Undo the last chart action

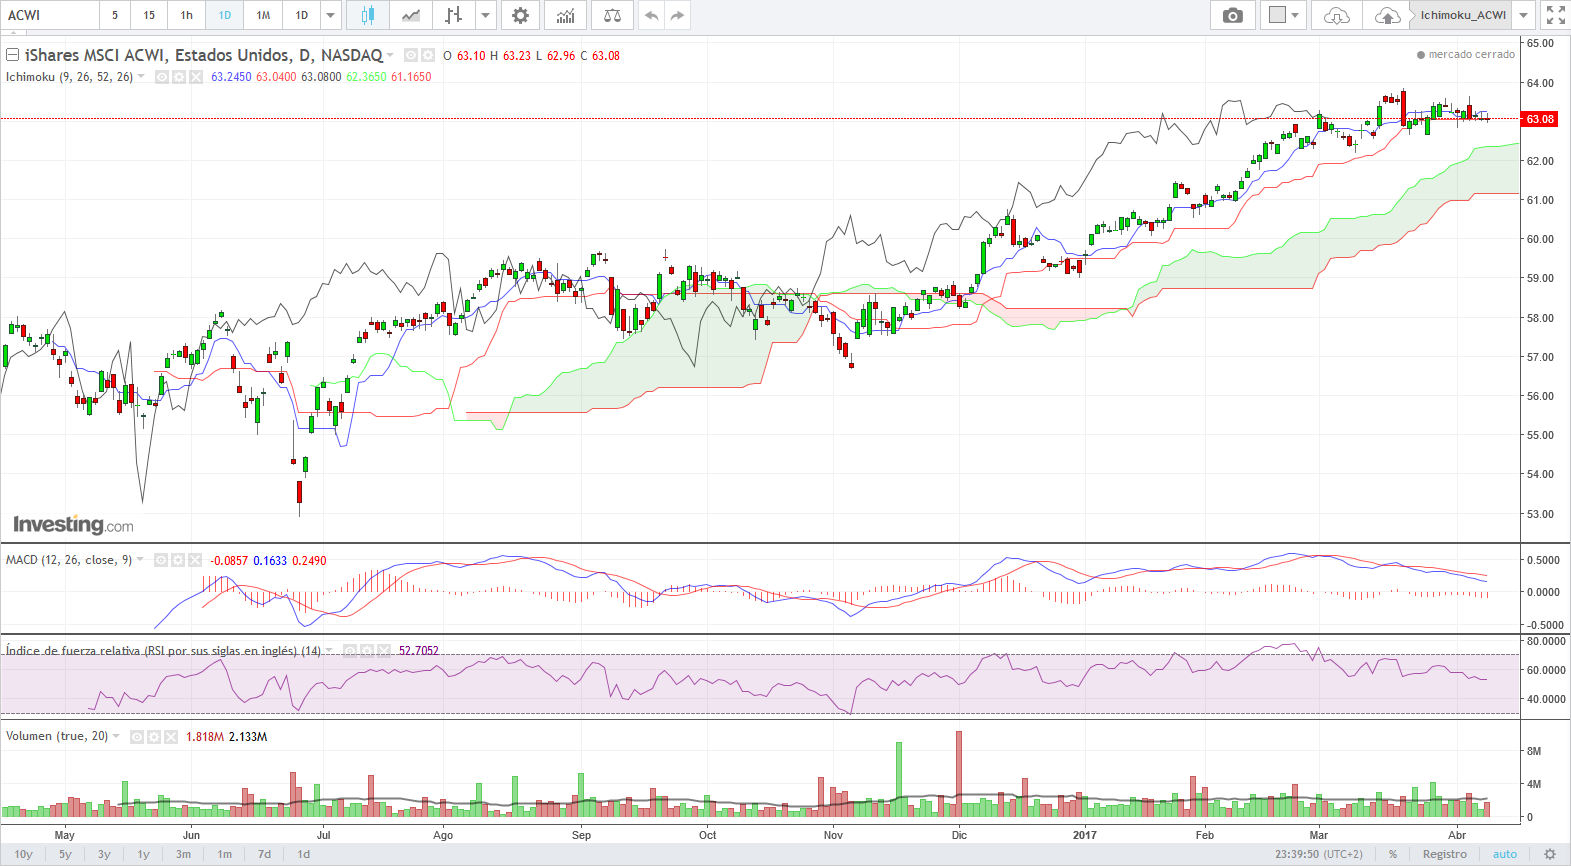(x=651, y=15)
